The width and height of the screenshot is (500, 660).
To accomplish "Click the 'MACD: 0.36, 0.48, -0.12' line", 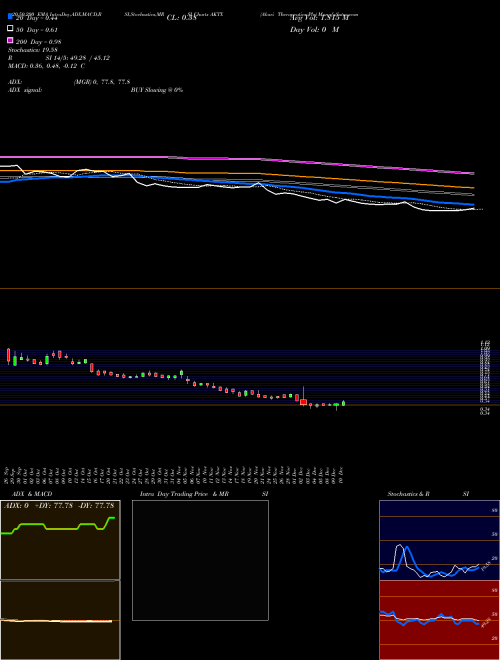I will (43, 66).
